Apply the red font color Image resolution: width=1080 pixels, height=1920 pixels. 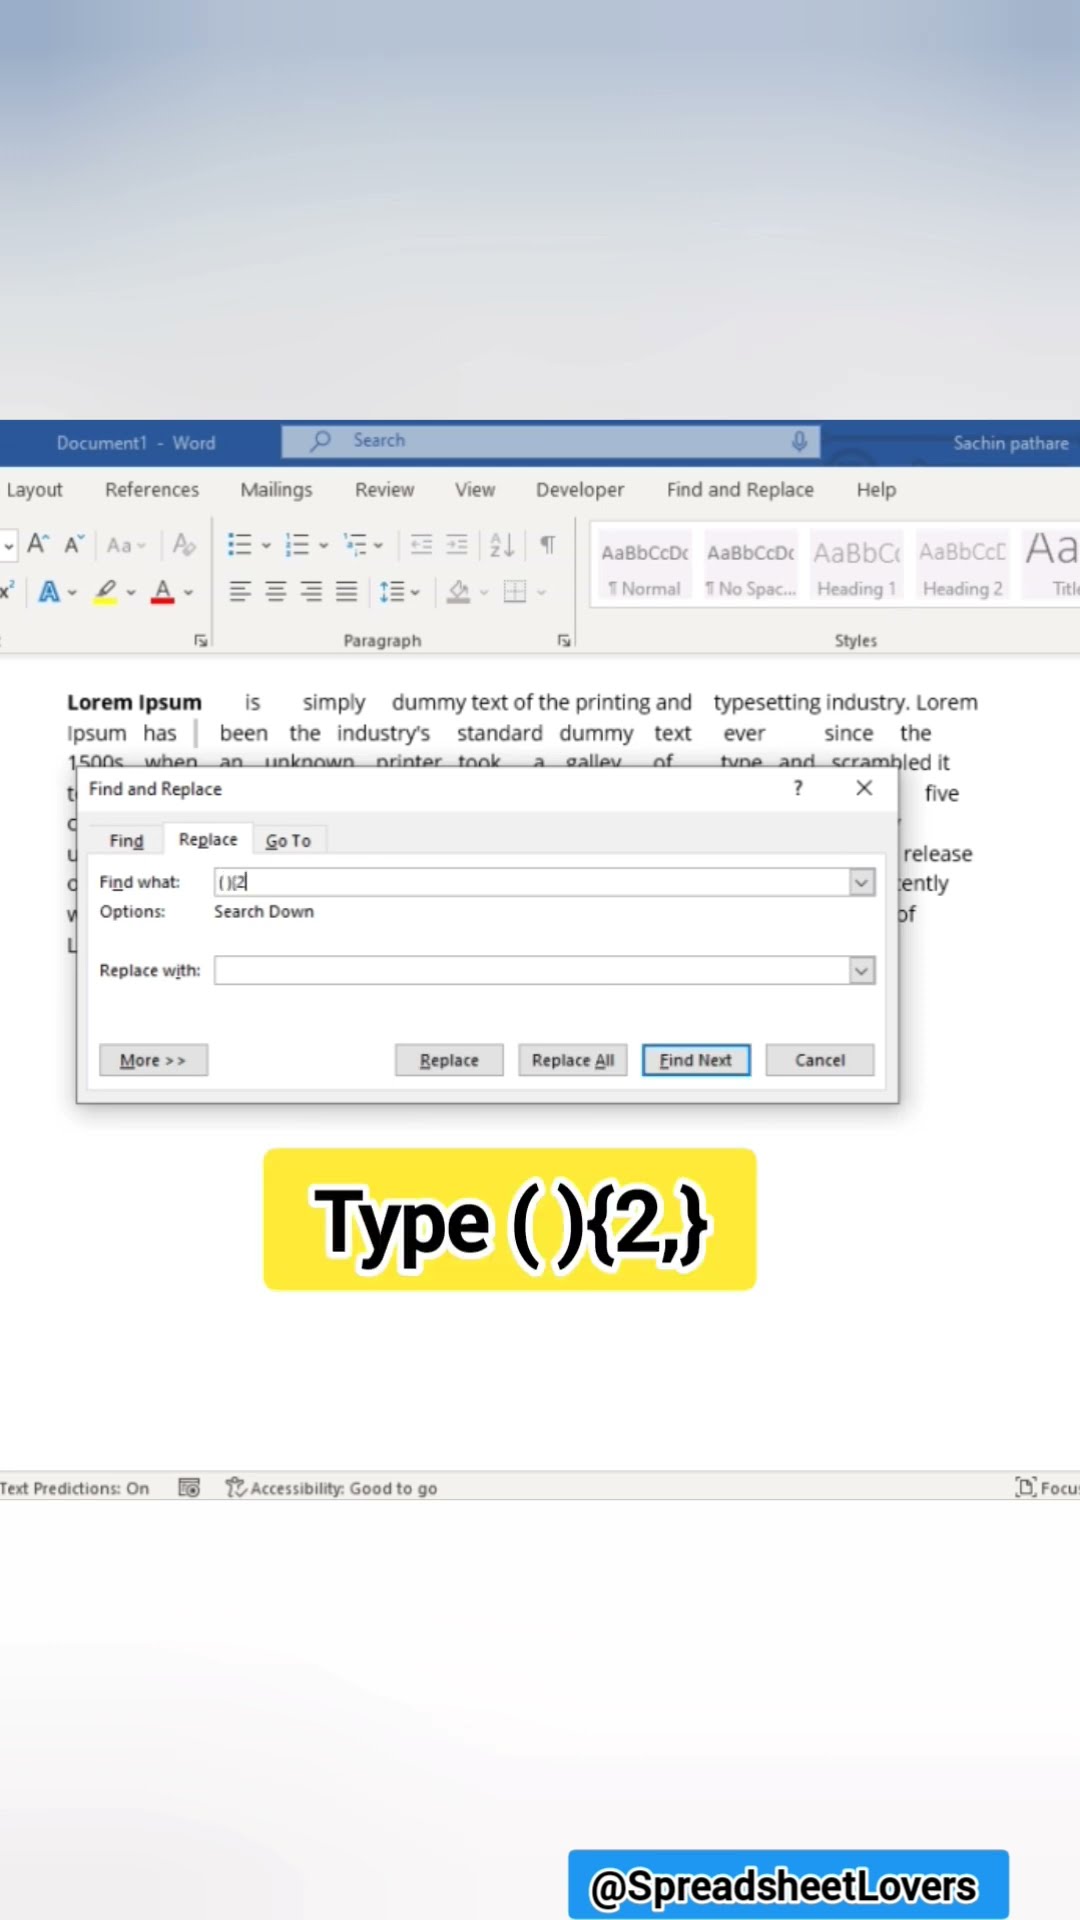tap(163, 592)
